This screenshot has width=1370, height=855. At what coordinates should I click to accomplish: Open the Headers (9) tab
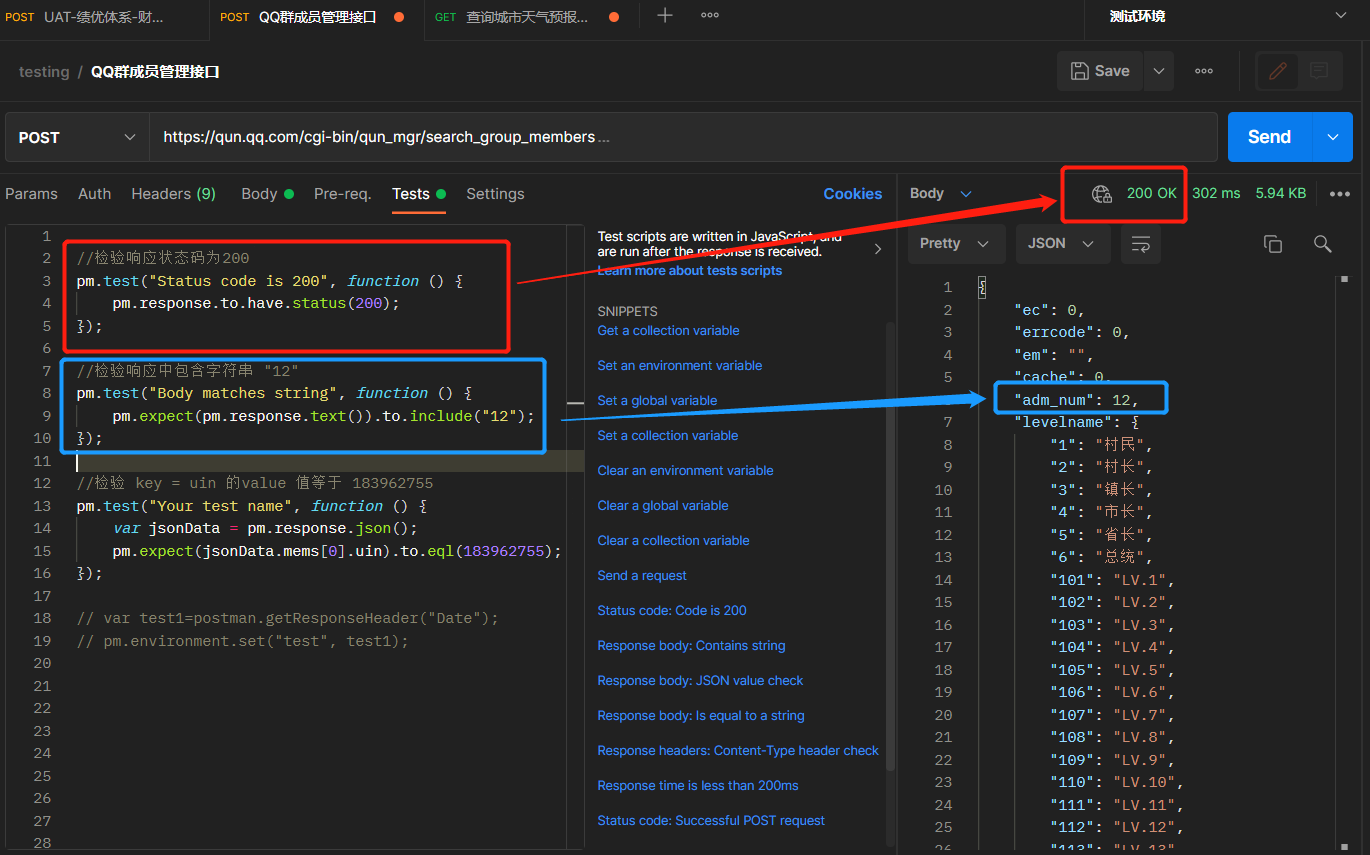174,194
